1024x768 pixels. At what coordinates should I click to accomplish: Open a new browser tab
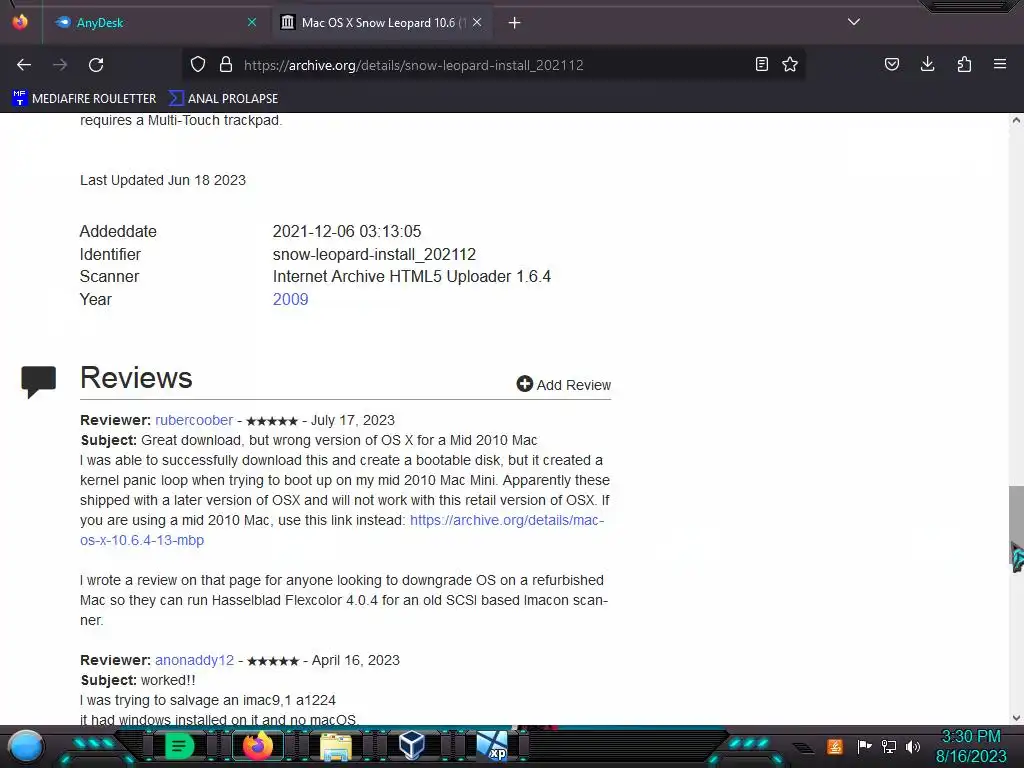(x=515, y=23)
